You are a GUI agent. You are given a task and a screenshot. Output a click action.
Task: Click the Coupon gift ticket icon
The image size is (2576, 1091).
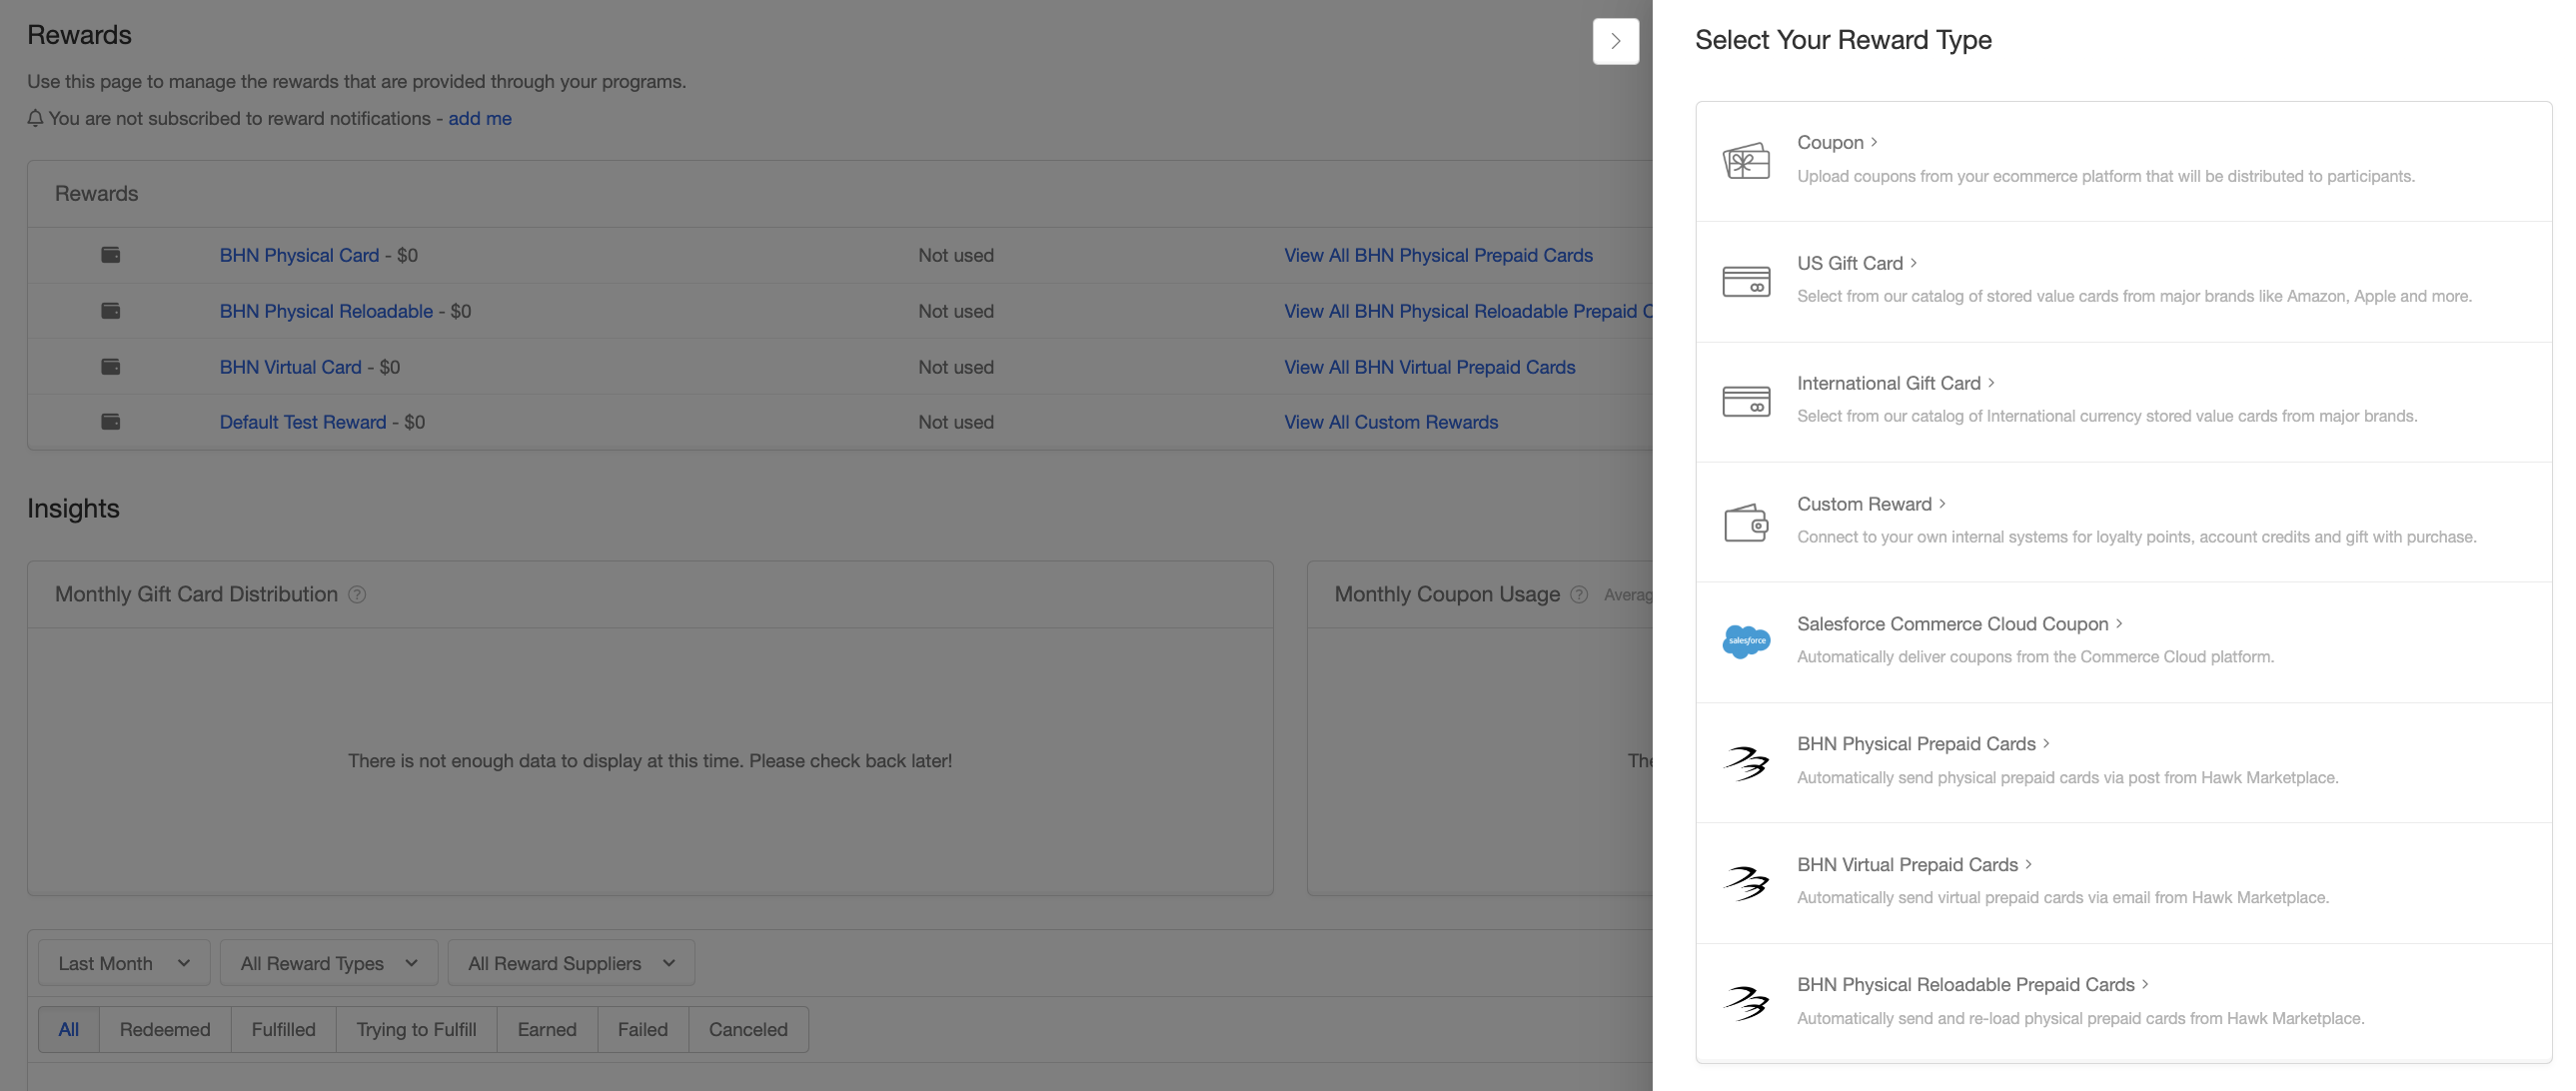(1746, 160)
